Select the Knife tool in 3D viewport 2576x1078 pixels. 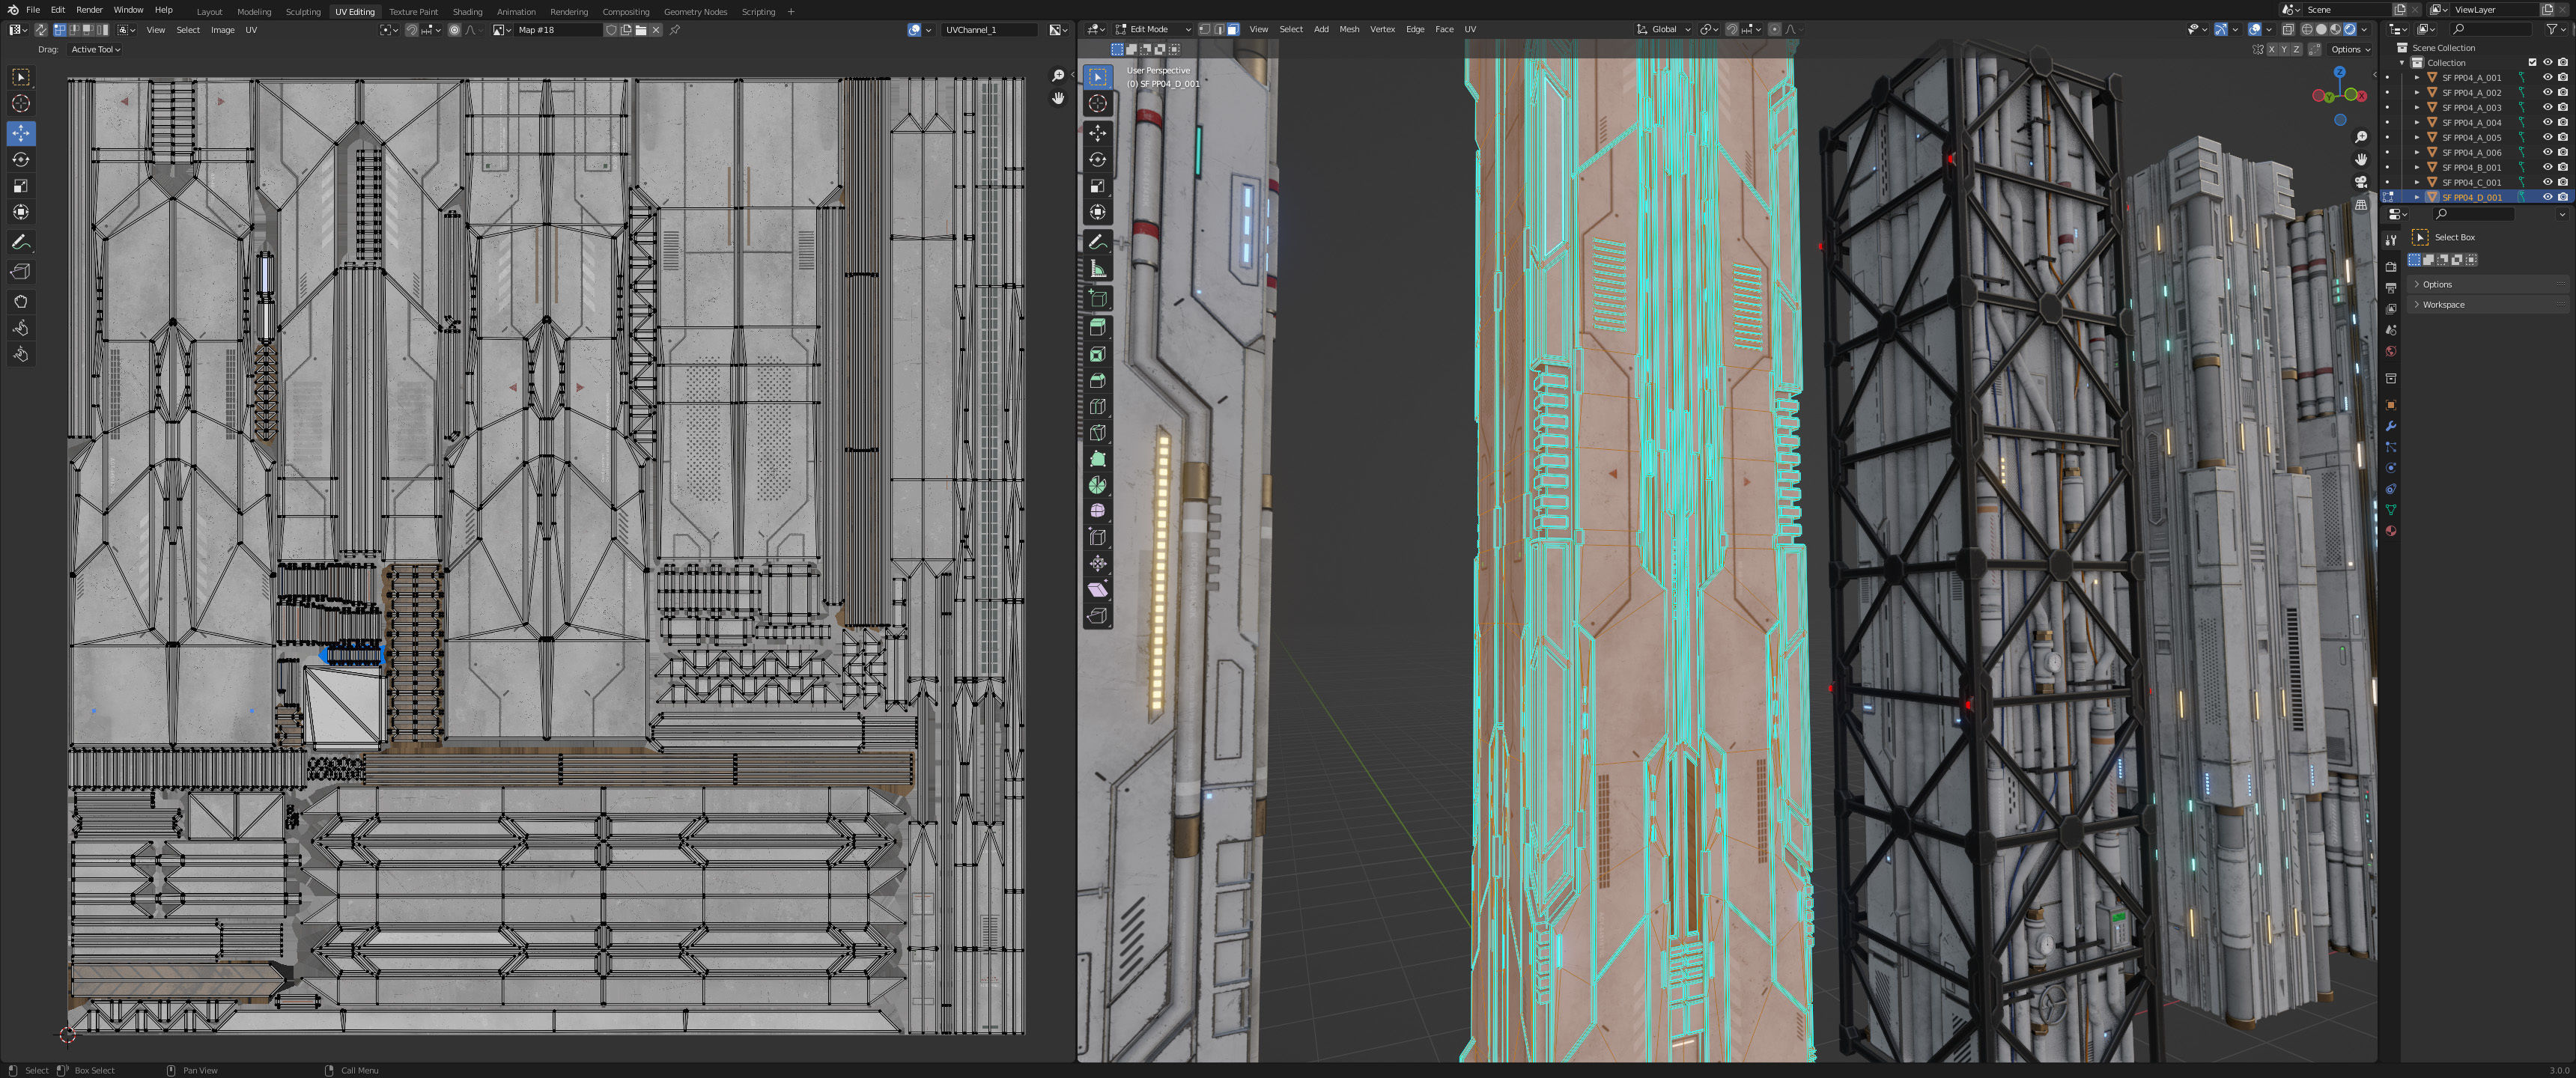click(x=1098, y=432)
